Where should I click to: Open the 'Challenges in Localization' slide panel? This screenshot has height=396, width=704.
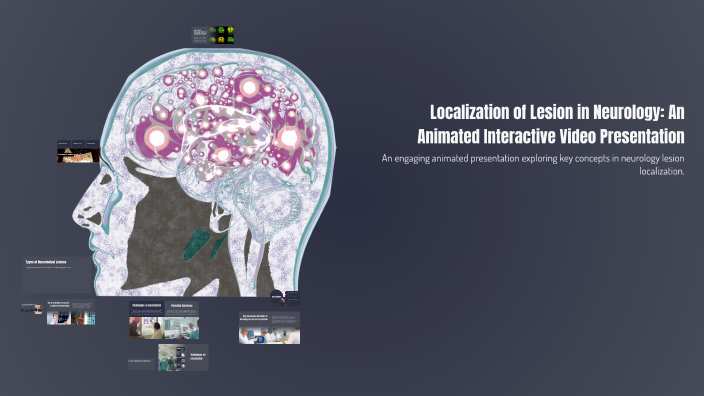[x=146, y=320]
